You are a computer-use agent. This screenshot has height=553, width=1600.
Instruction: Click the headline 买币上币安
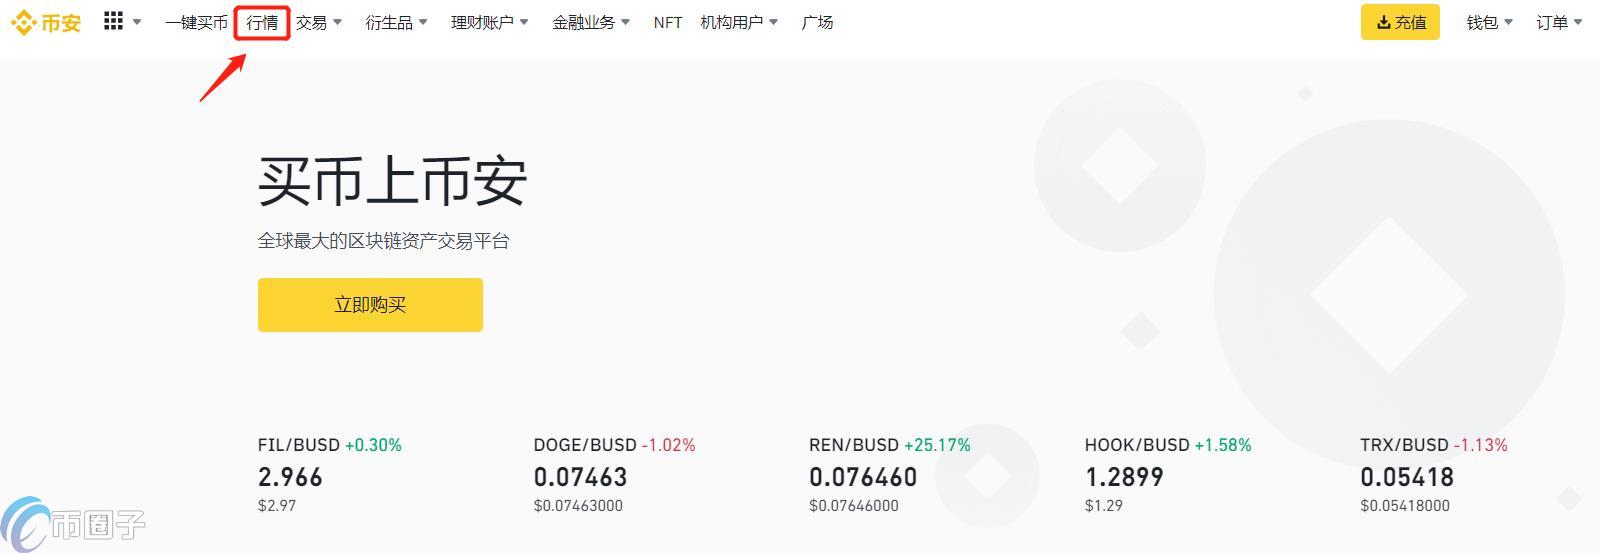pos(392,181)
